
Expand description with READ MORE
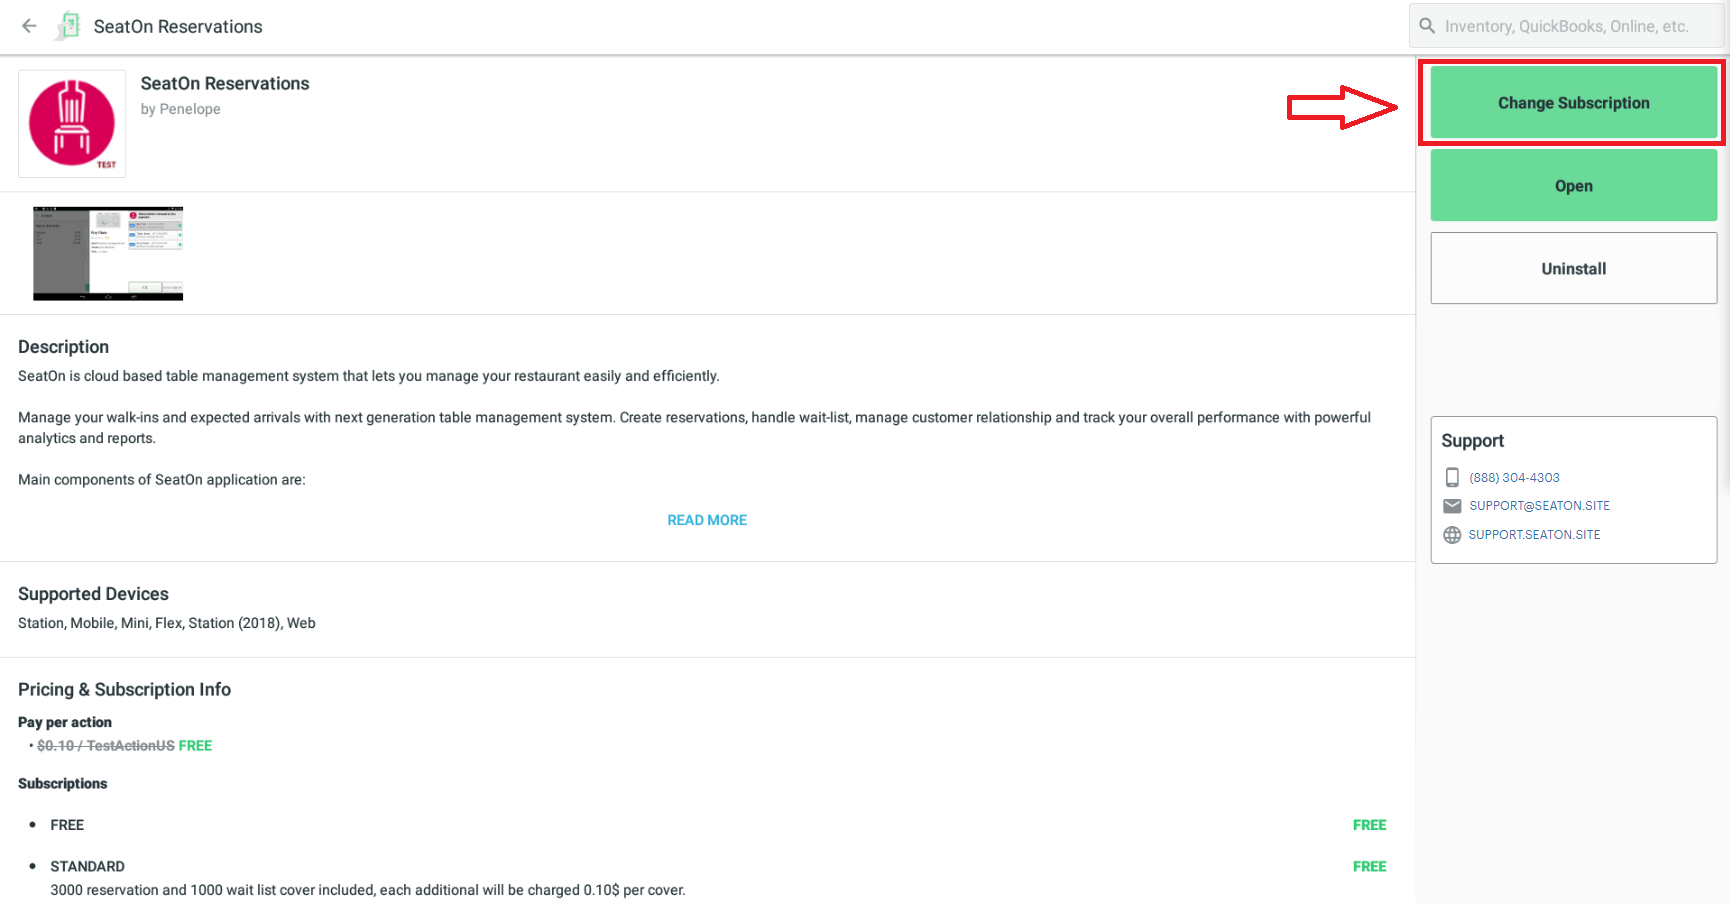pos(707,520)
